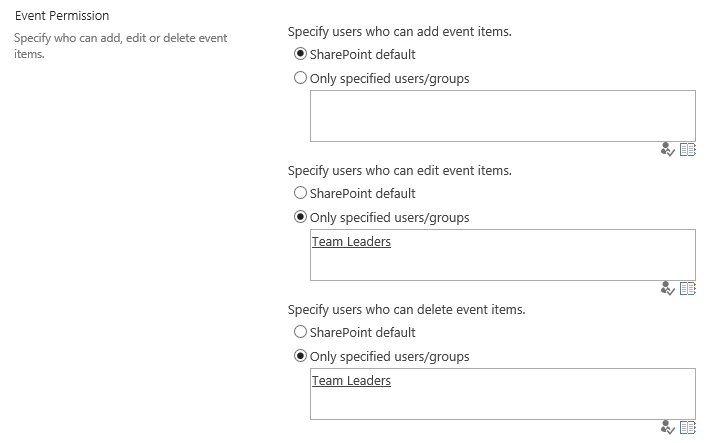
Task: Click Team Leaders entry in edit users box
Action: pos(351,242)
